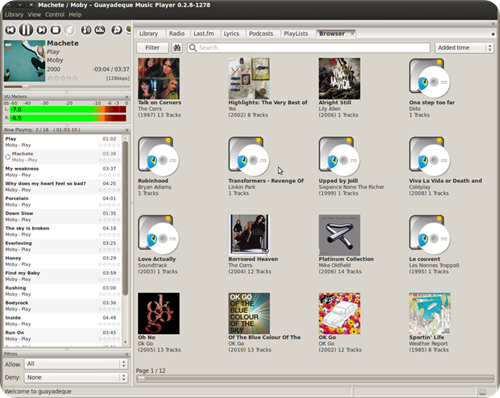This screenshot has height=398, width=500.
Task: Select Transformers - Revenge Of disc icon
Action: pyautogui.click(x=249, y=157)
